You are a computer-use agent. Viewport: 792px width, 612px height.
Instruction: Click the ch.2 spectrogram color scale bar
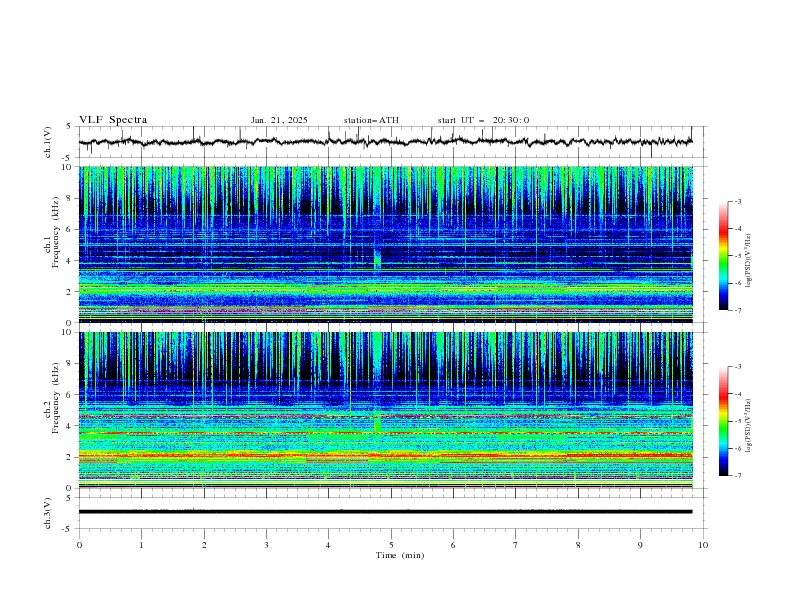pyautogui.click(x=723, y=421)
